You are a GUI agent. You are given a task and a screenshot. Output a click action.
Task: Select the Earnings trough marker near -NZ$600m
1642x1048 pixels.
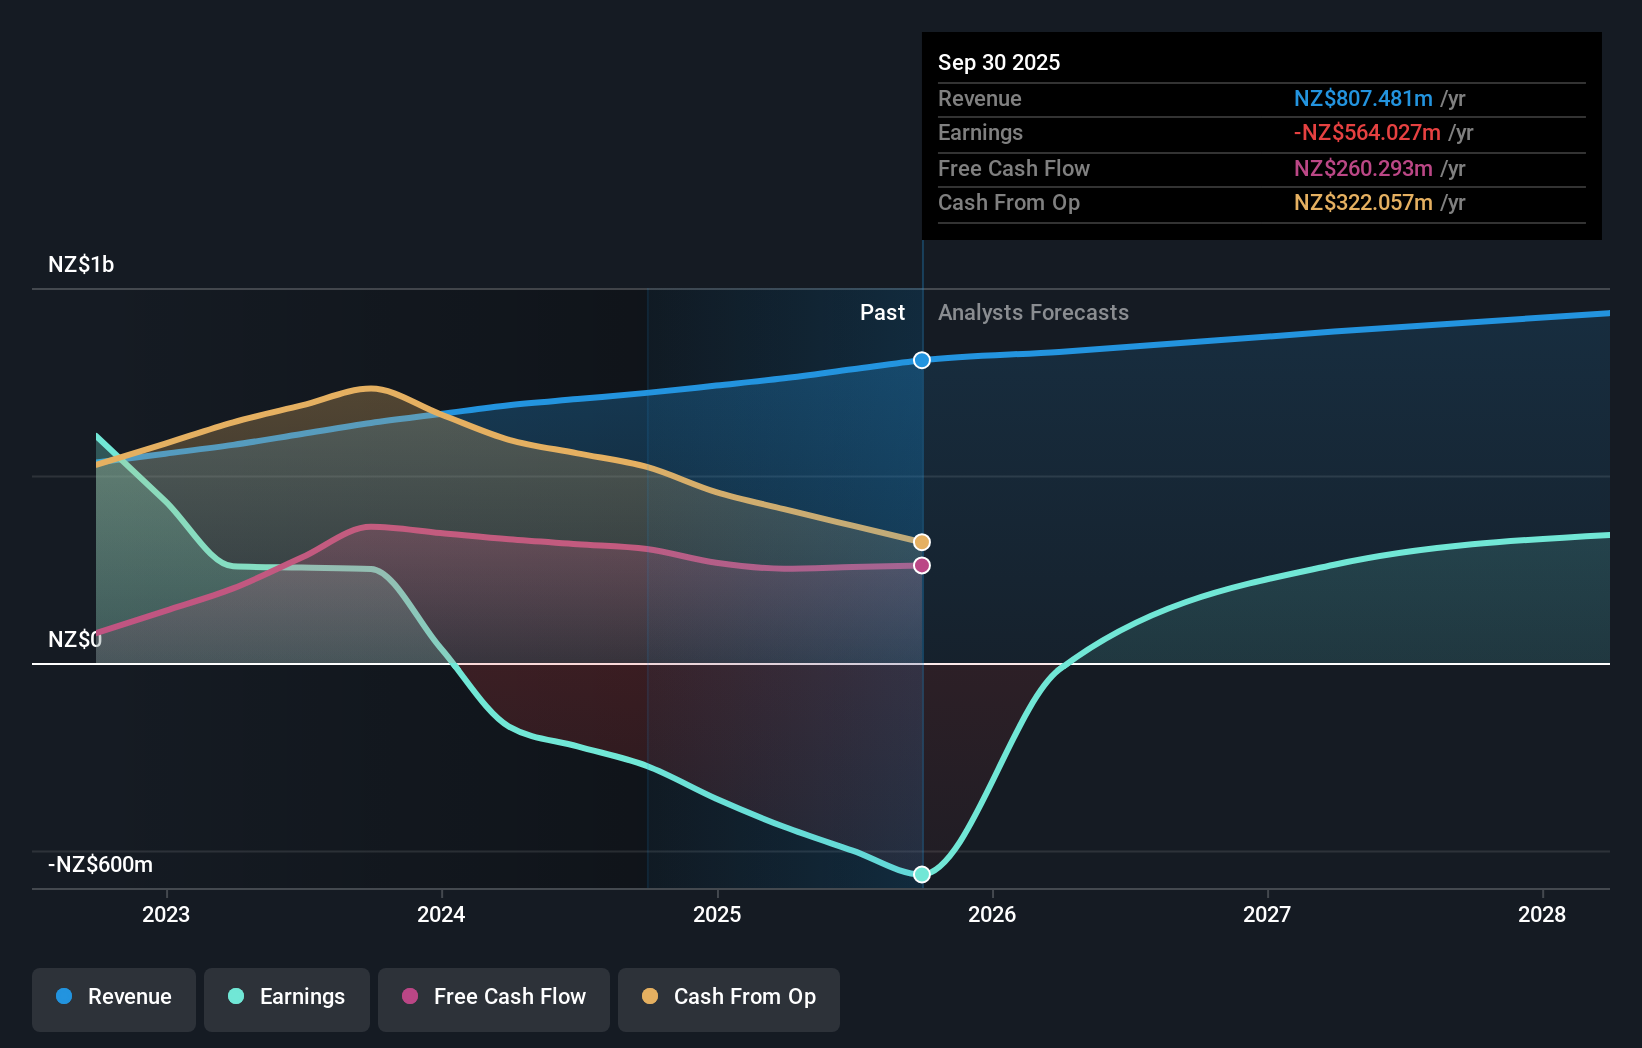pyautogui.click(x=921, y=875)
